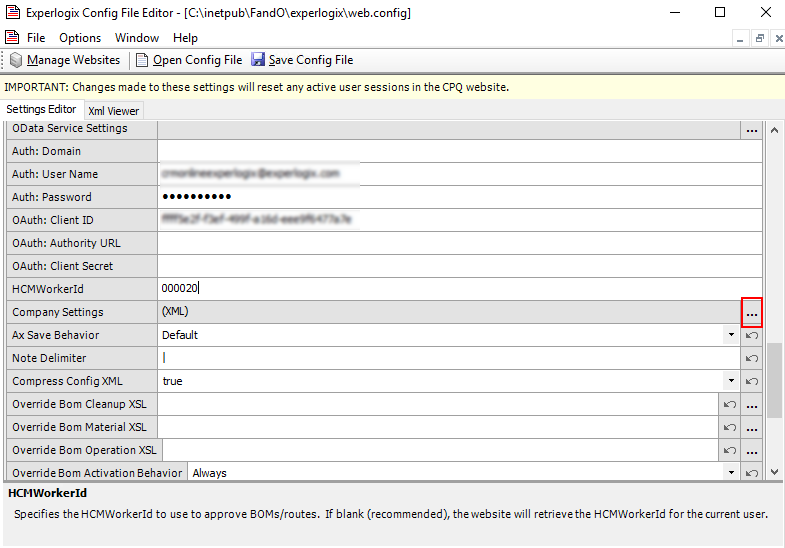This screenshot has height=548, width=785.
Task: Restore down the inner document window
Action: pyautogui.click(x=759, y=39)
